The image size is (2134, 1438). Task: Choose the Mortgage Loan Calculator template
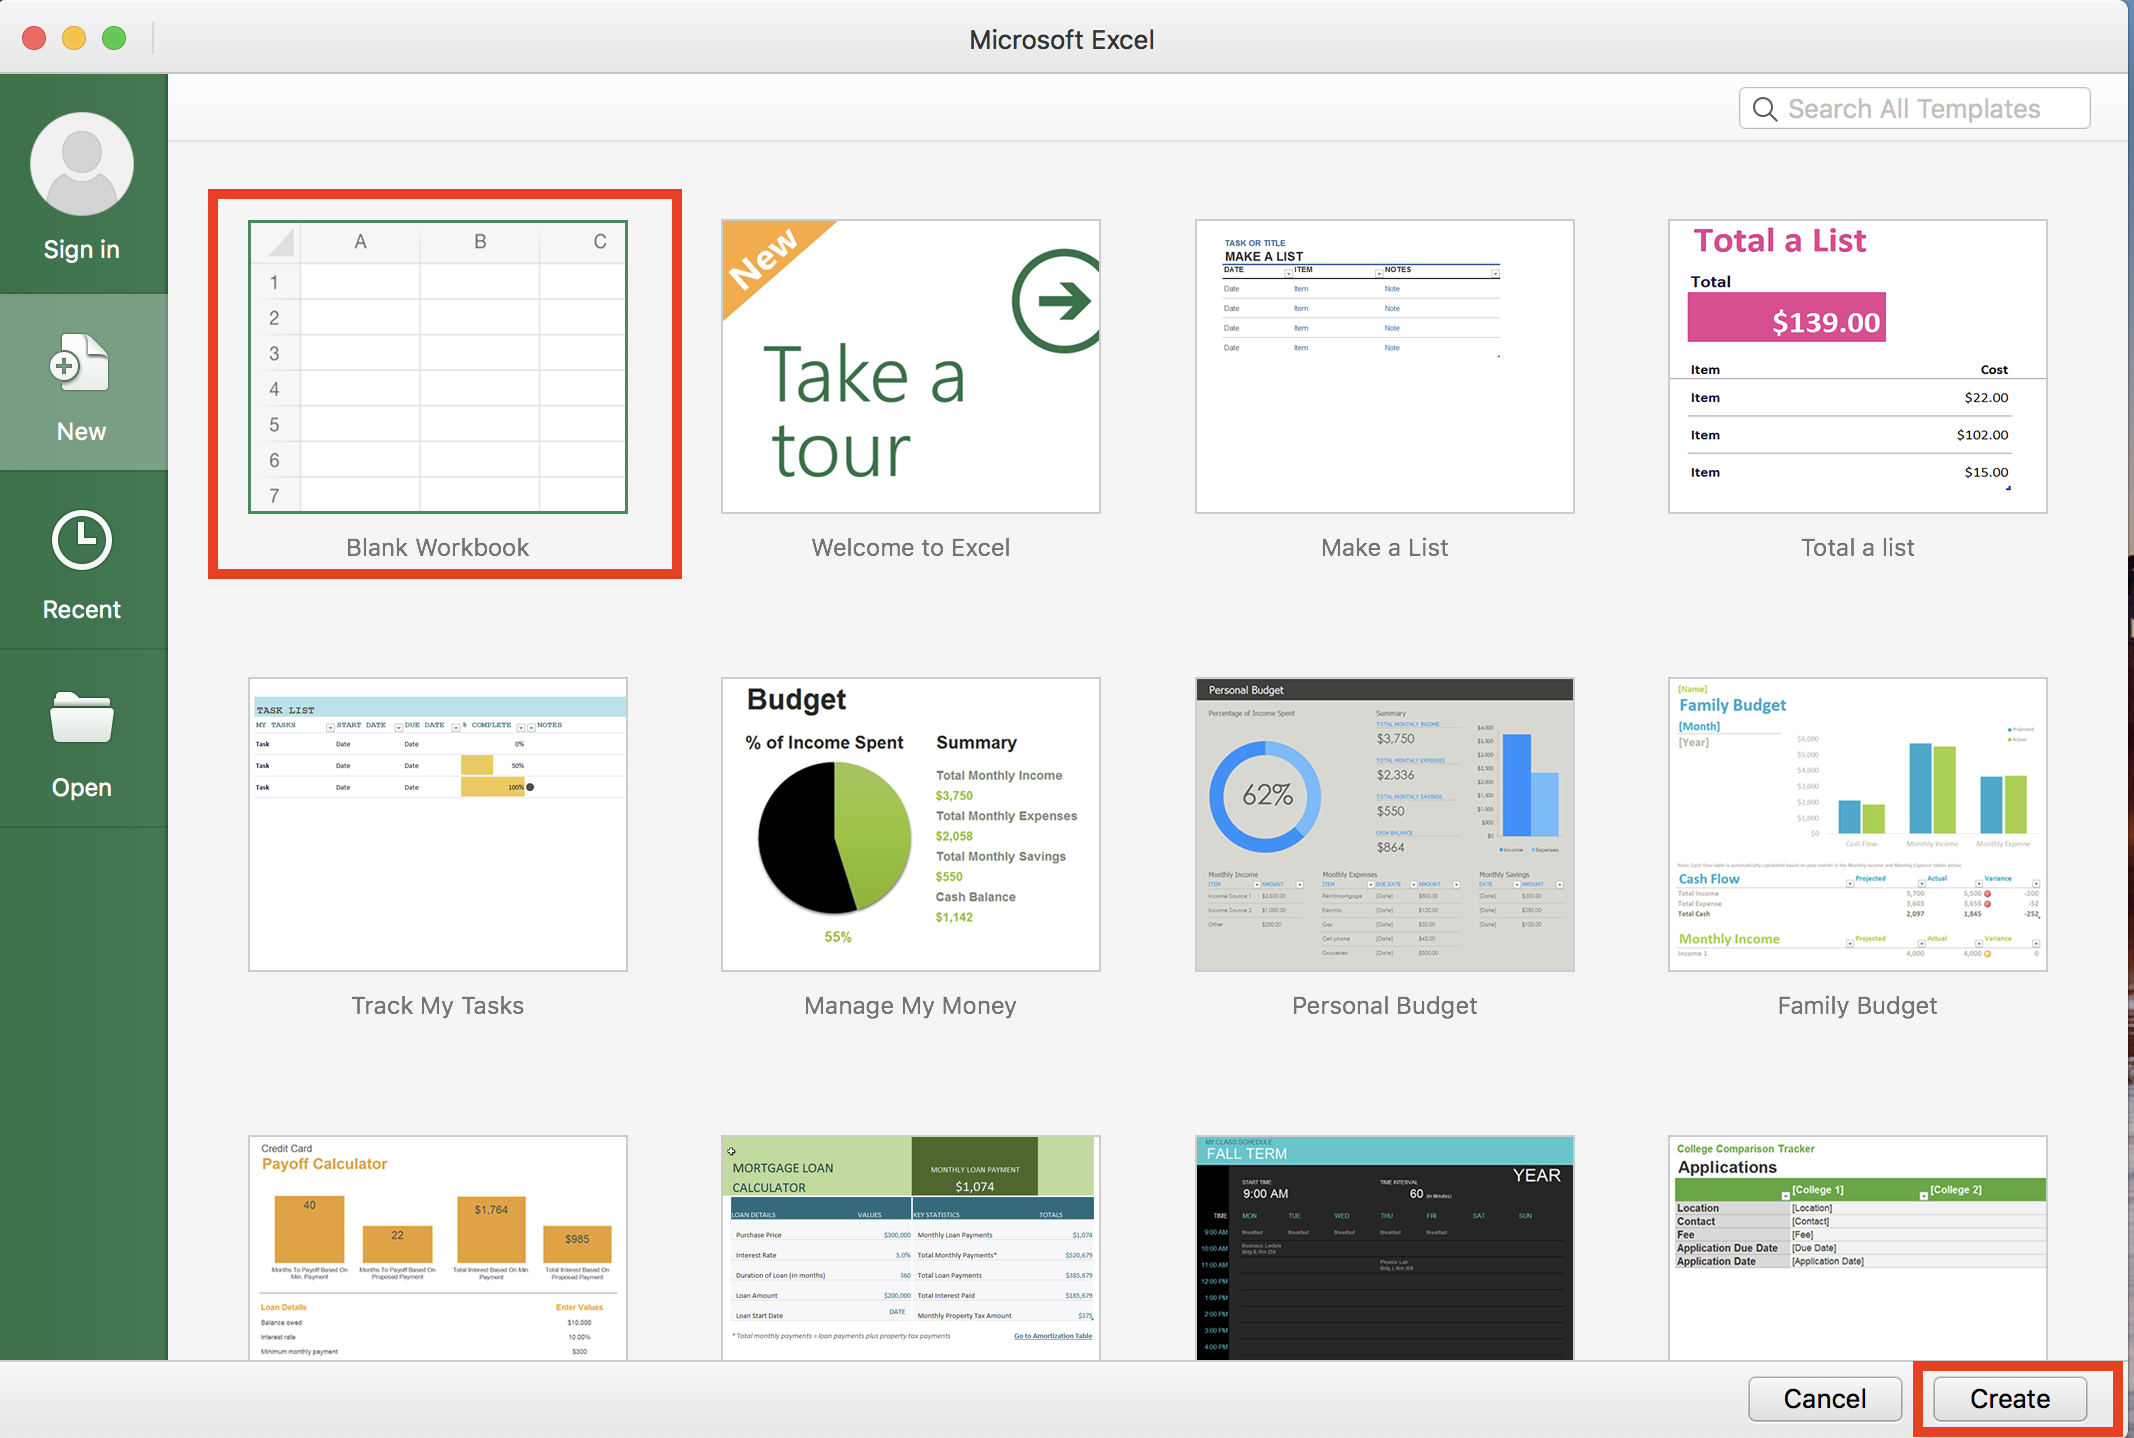pyautogui.click(x=911, y=1248)
